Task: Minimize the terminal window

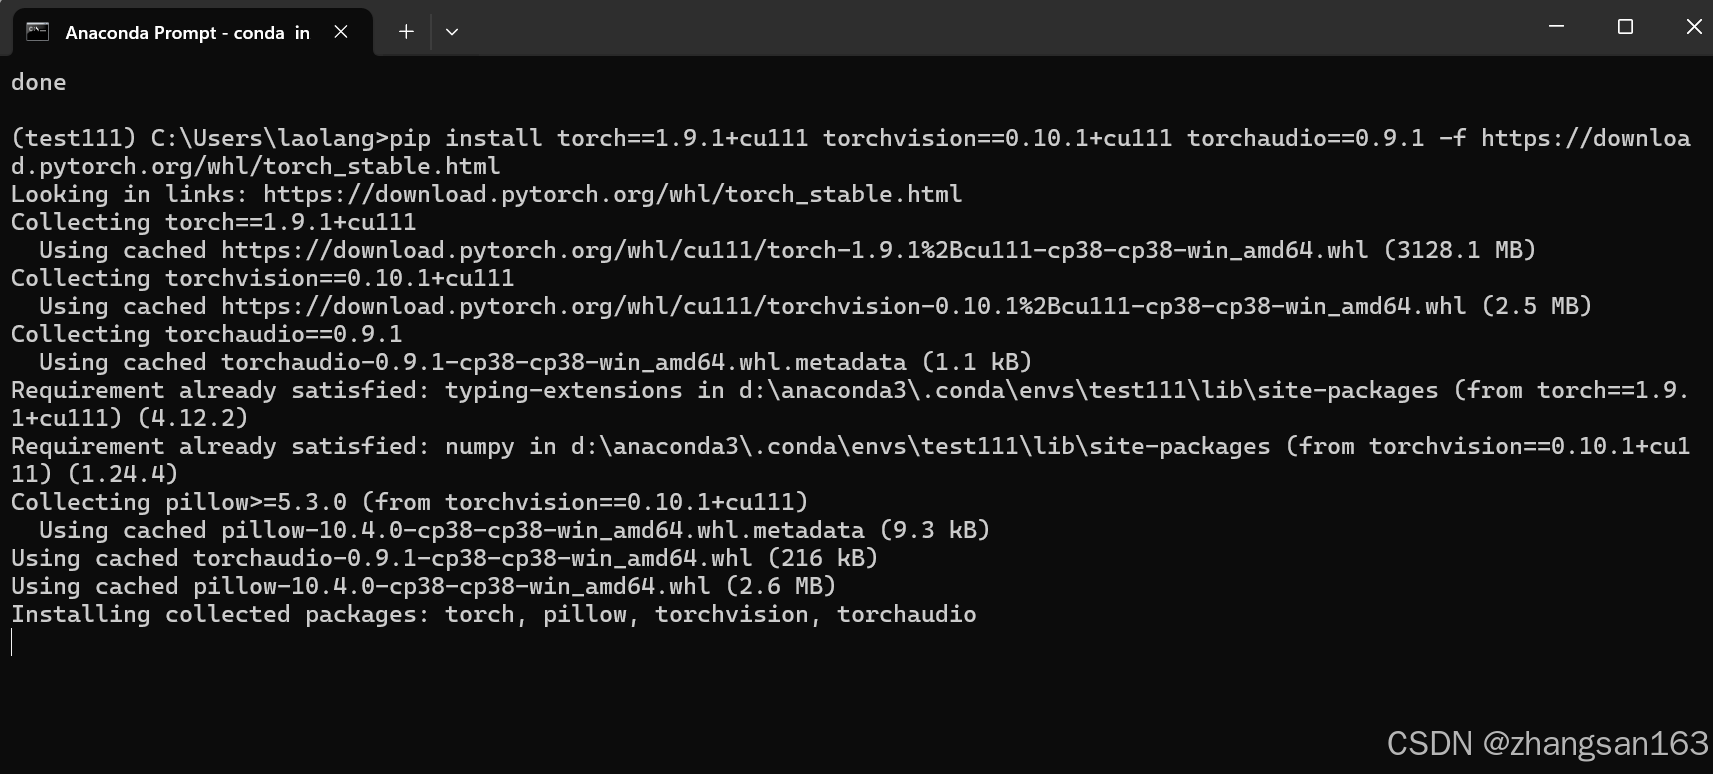Action: pyautogui.click(x=1557, y=26)
